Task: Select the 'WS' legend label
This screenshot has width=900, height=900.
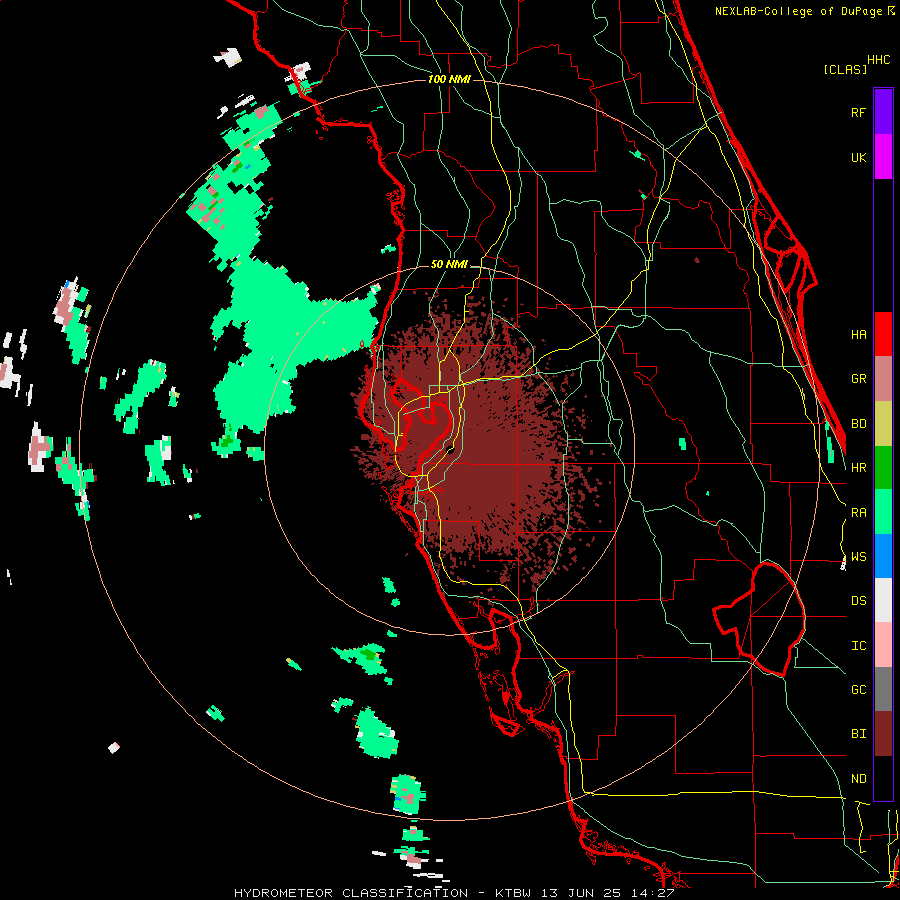Action: (858, 557)
